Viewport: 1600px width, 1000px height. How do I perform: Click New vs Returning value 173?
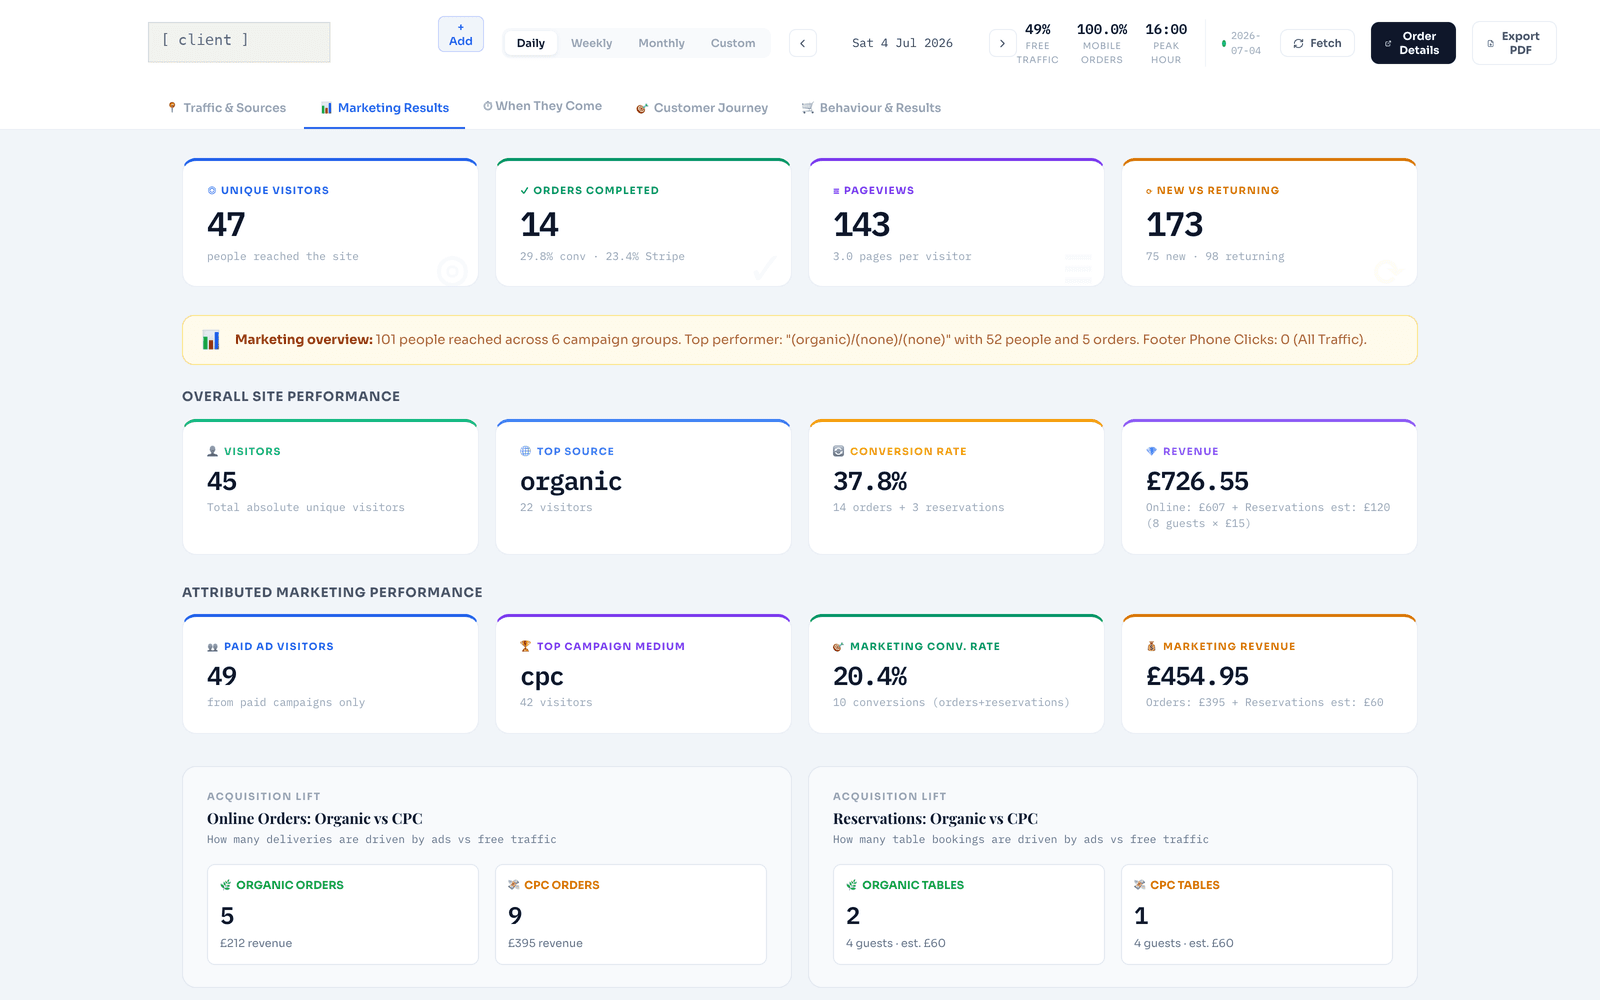(1174, 224)
